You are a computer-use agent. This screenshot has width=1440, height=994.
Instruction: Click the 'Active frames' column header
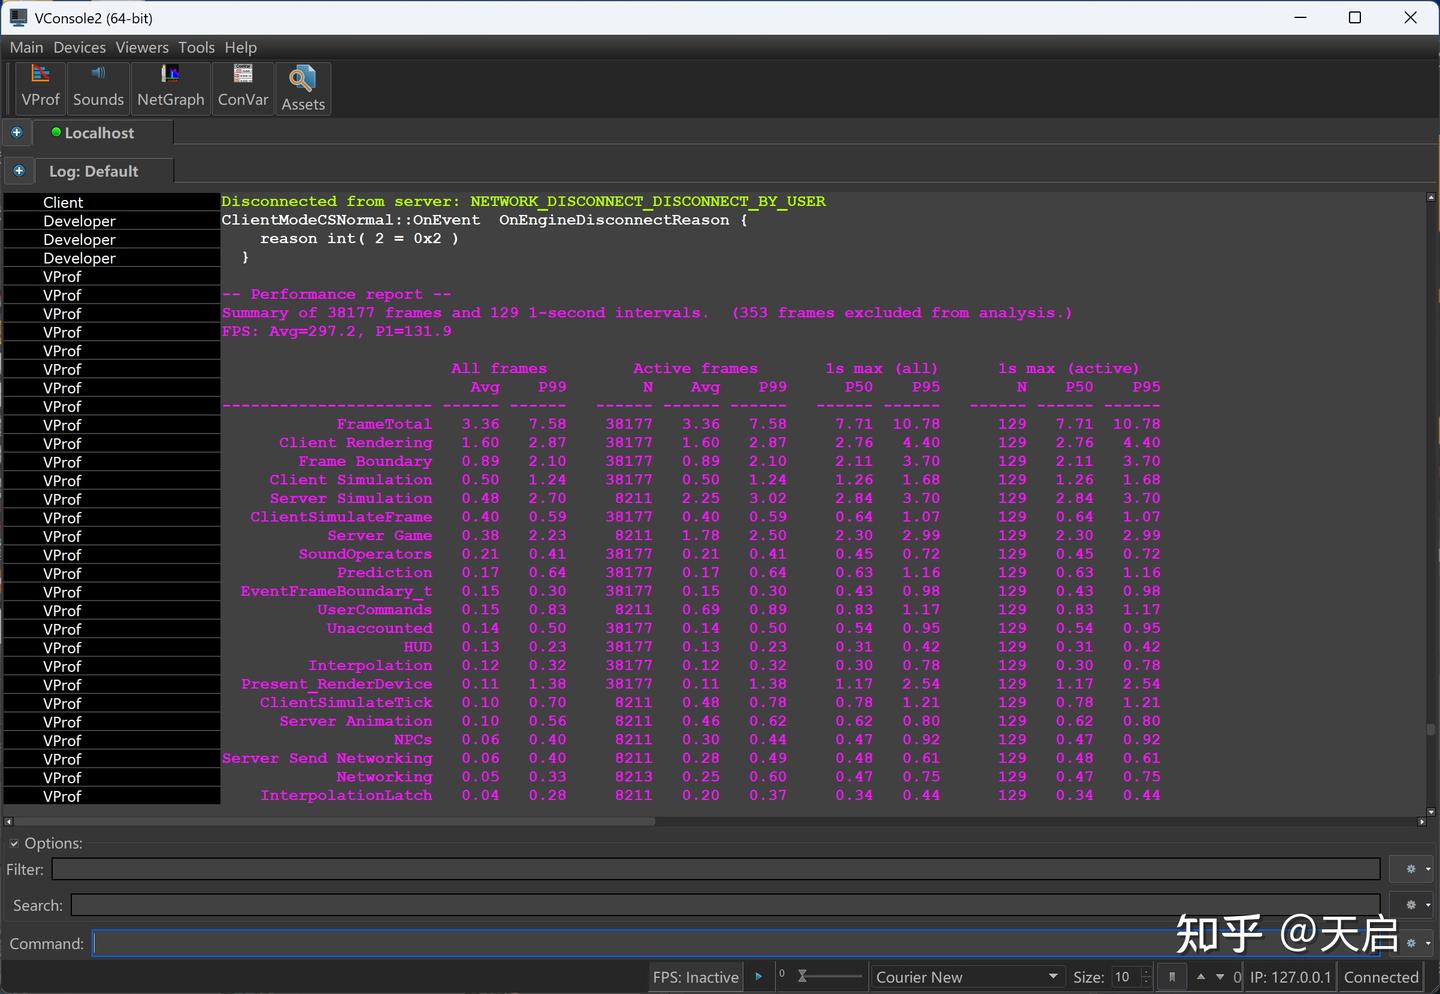point(696,368)
